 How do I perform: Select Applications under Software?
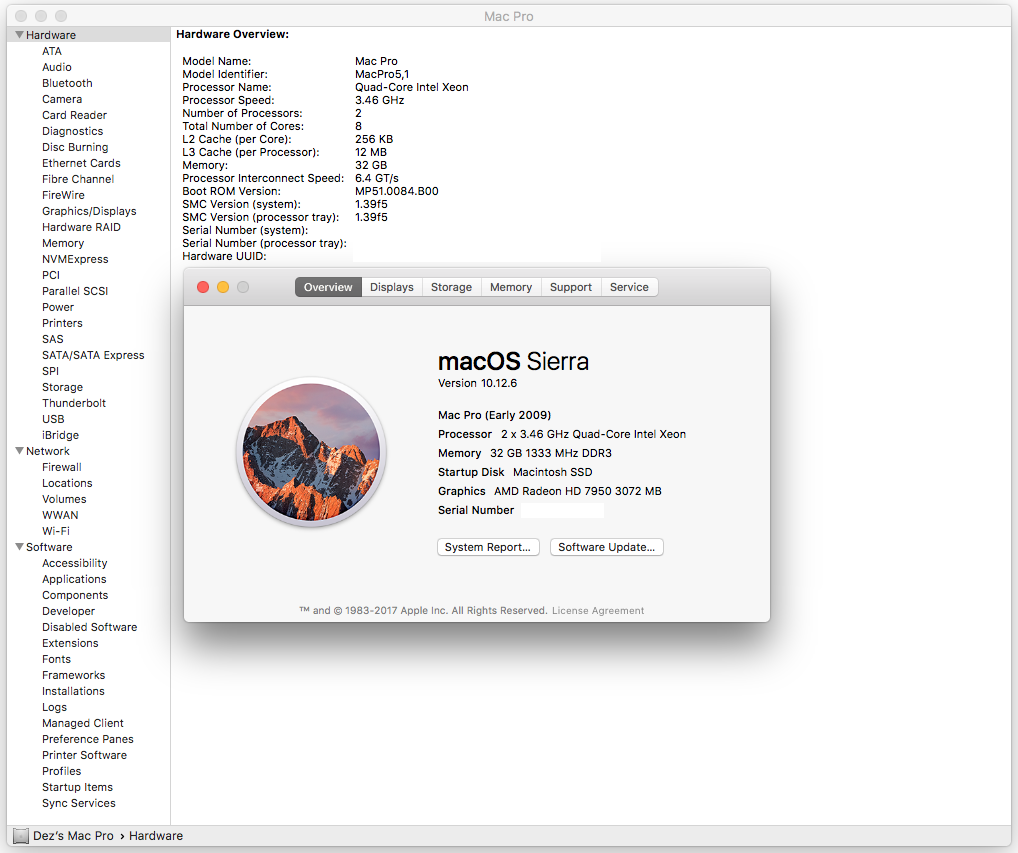coord(74,579)
